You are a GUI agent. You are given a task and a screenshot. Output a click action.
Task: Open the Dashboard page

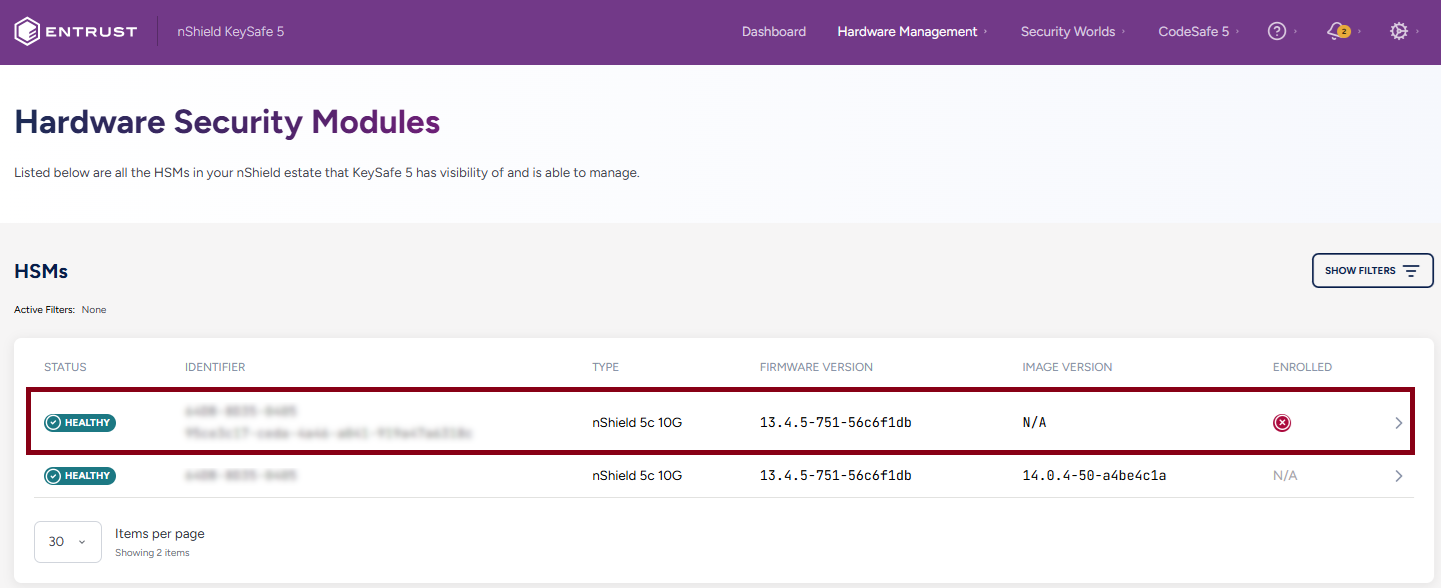coord(773,32)
